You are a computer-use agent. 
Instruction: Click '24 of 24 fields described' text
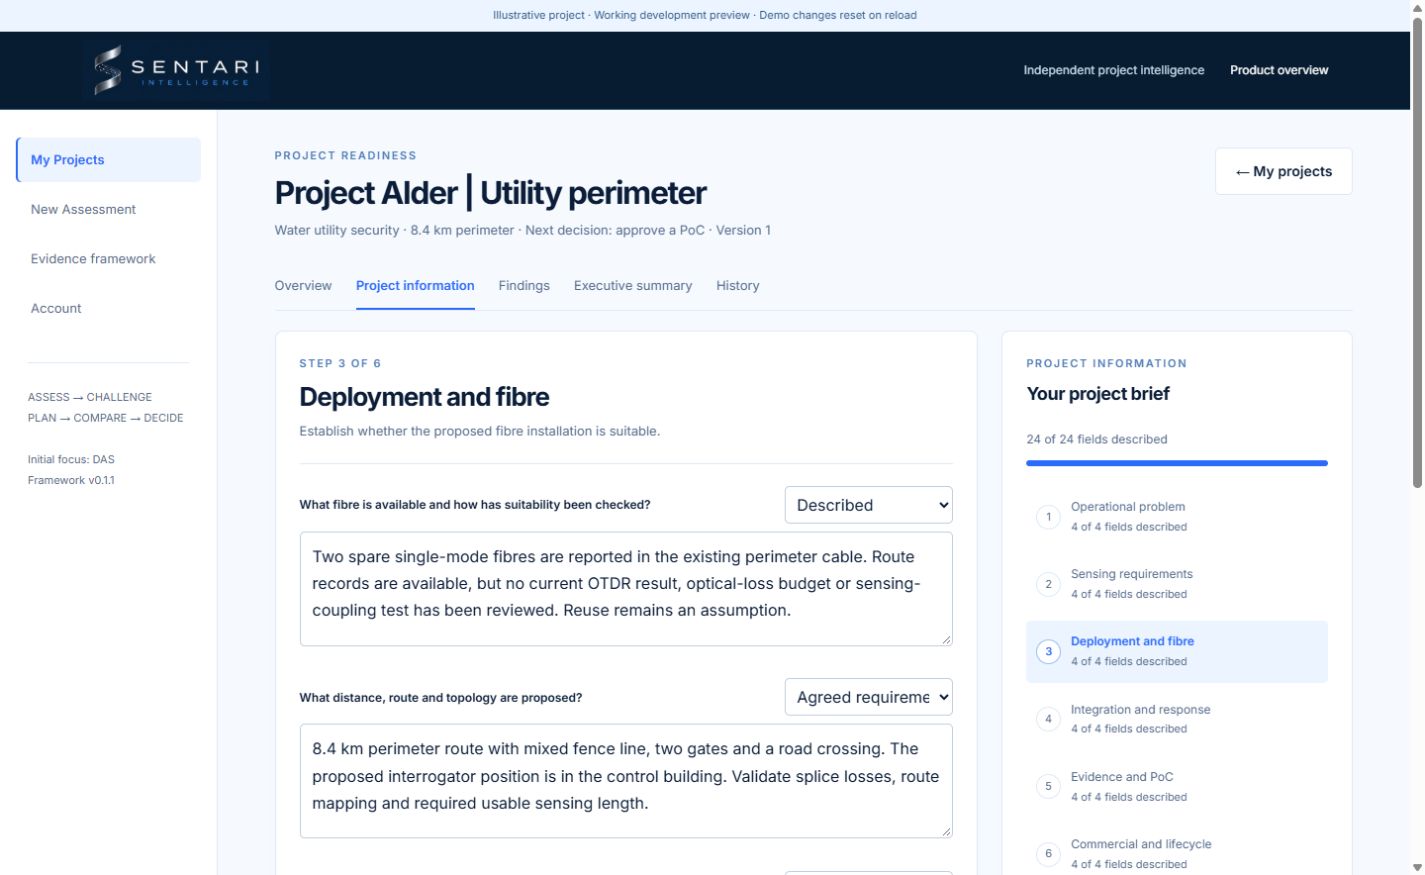tap(1096, 439)
